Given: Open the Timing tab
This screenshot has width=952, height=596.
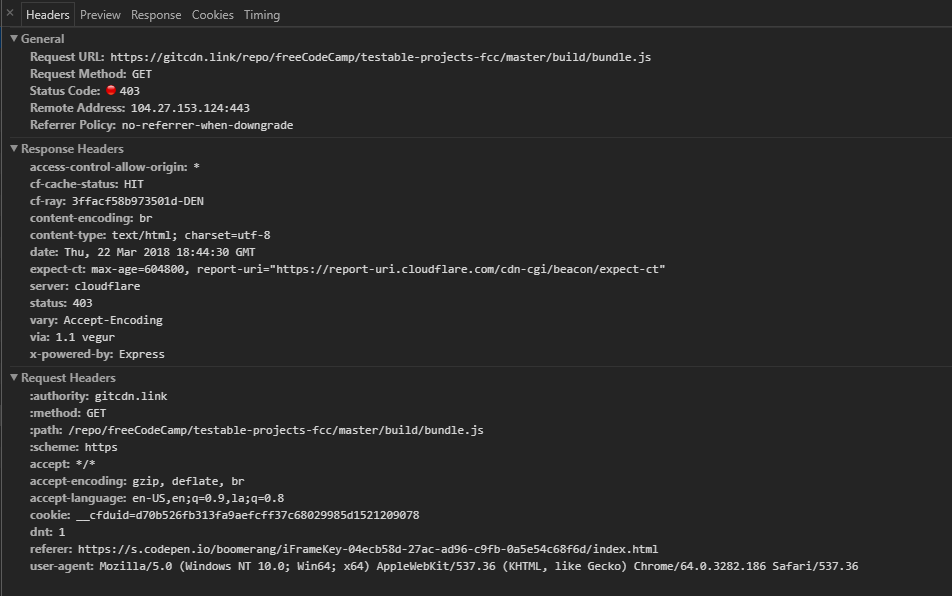Looking at the screenshot, I should [x=261, y=14].
